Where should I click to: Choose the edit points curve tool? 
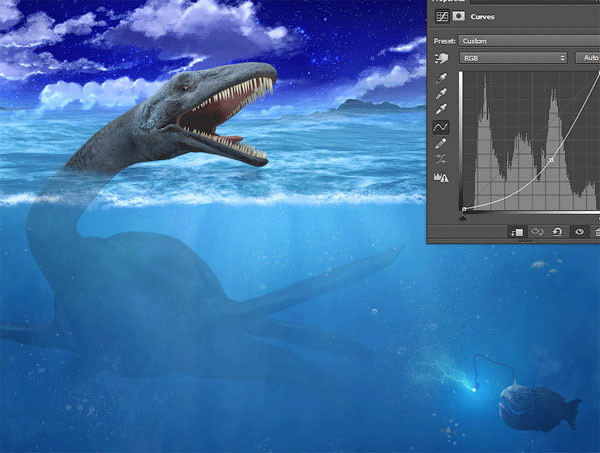click(440, 127)
